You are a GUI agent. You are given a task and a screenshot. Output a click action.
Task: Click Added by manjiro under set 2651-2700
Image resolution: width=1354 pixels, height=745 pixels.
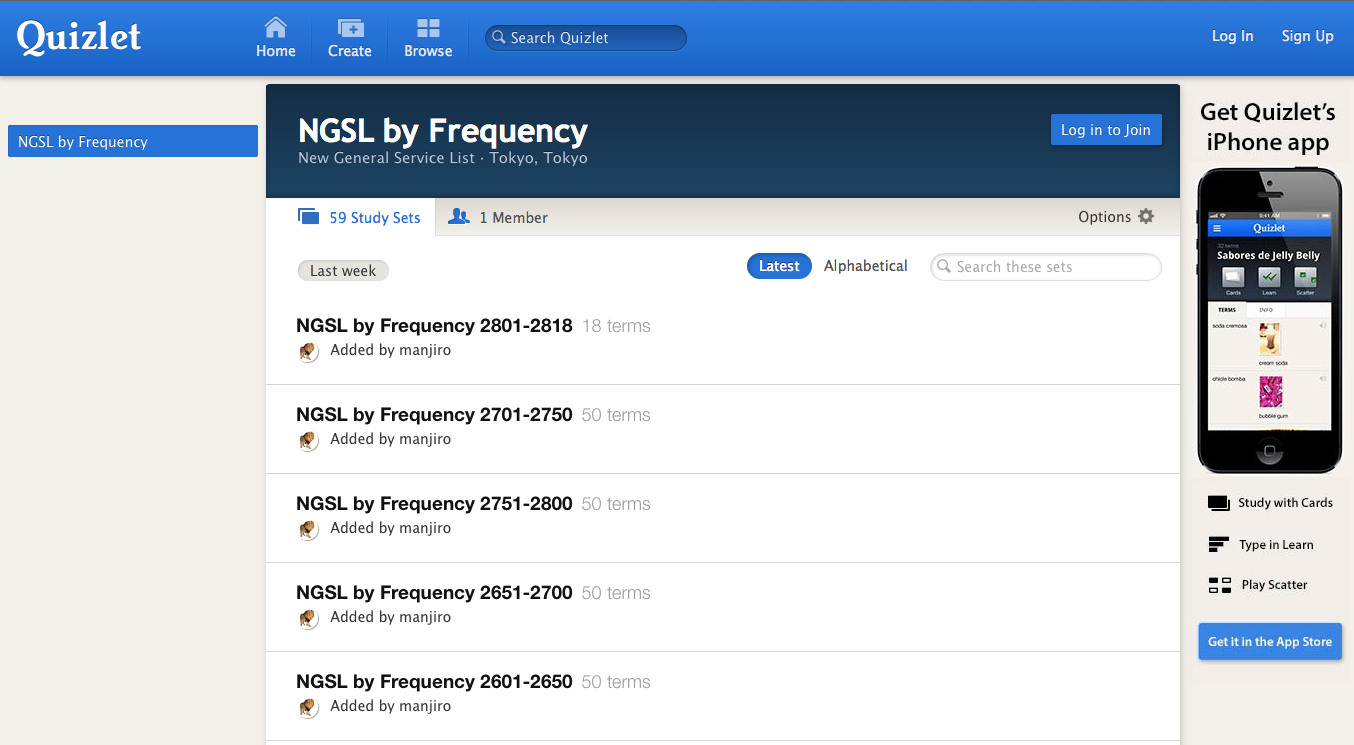pos(391,617)
